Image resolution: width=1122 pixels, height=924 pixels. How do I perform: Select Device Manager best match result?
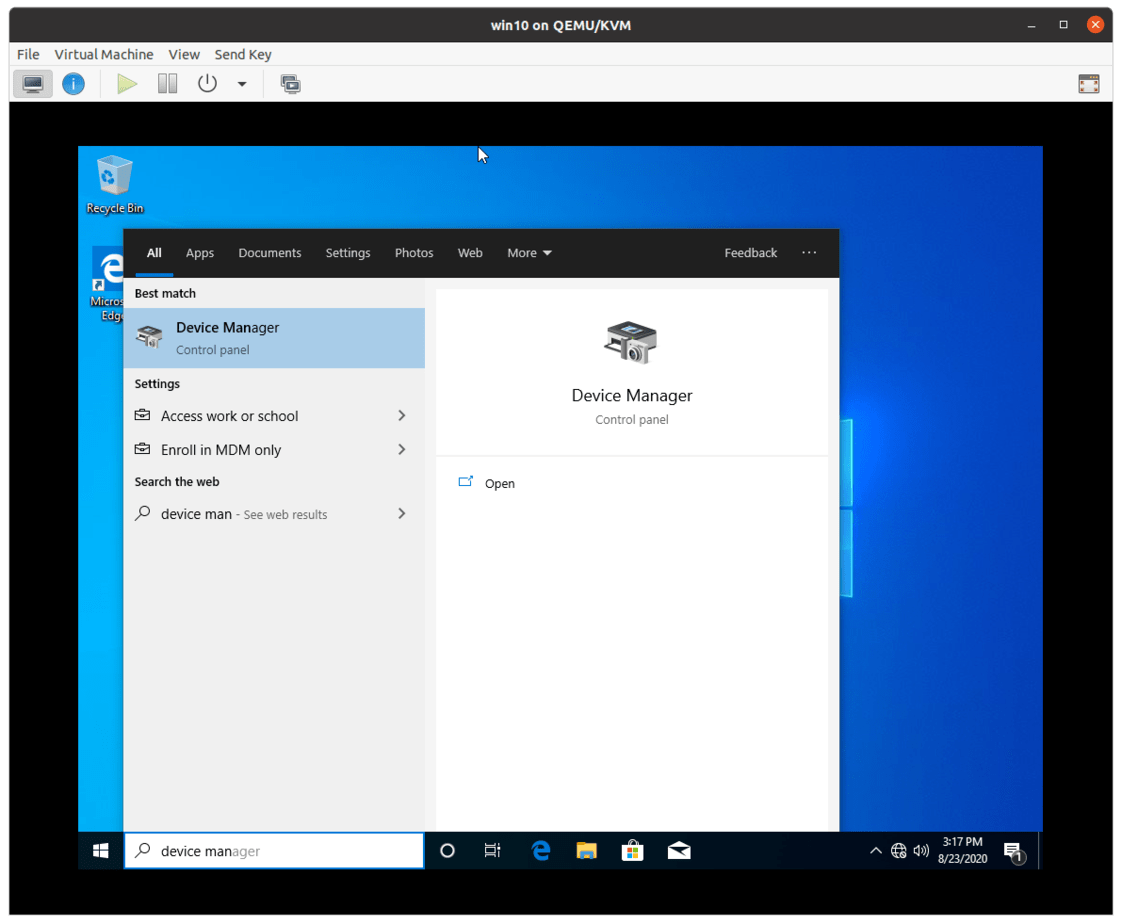274,338
